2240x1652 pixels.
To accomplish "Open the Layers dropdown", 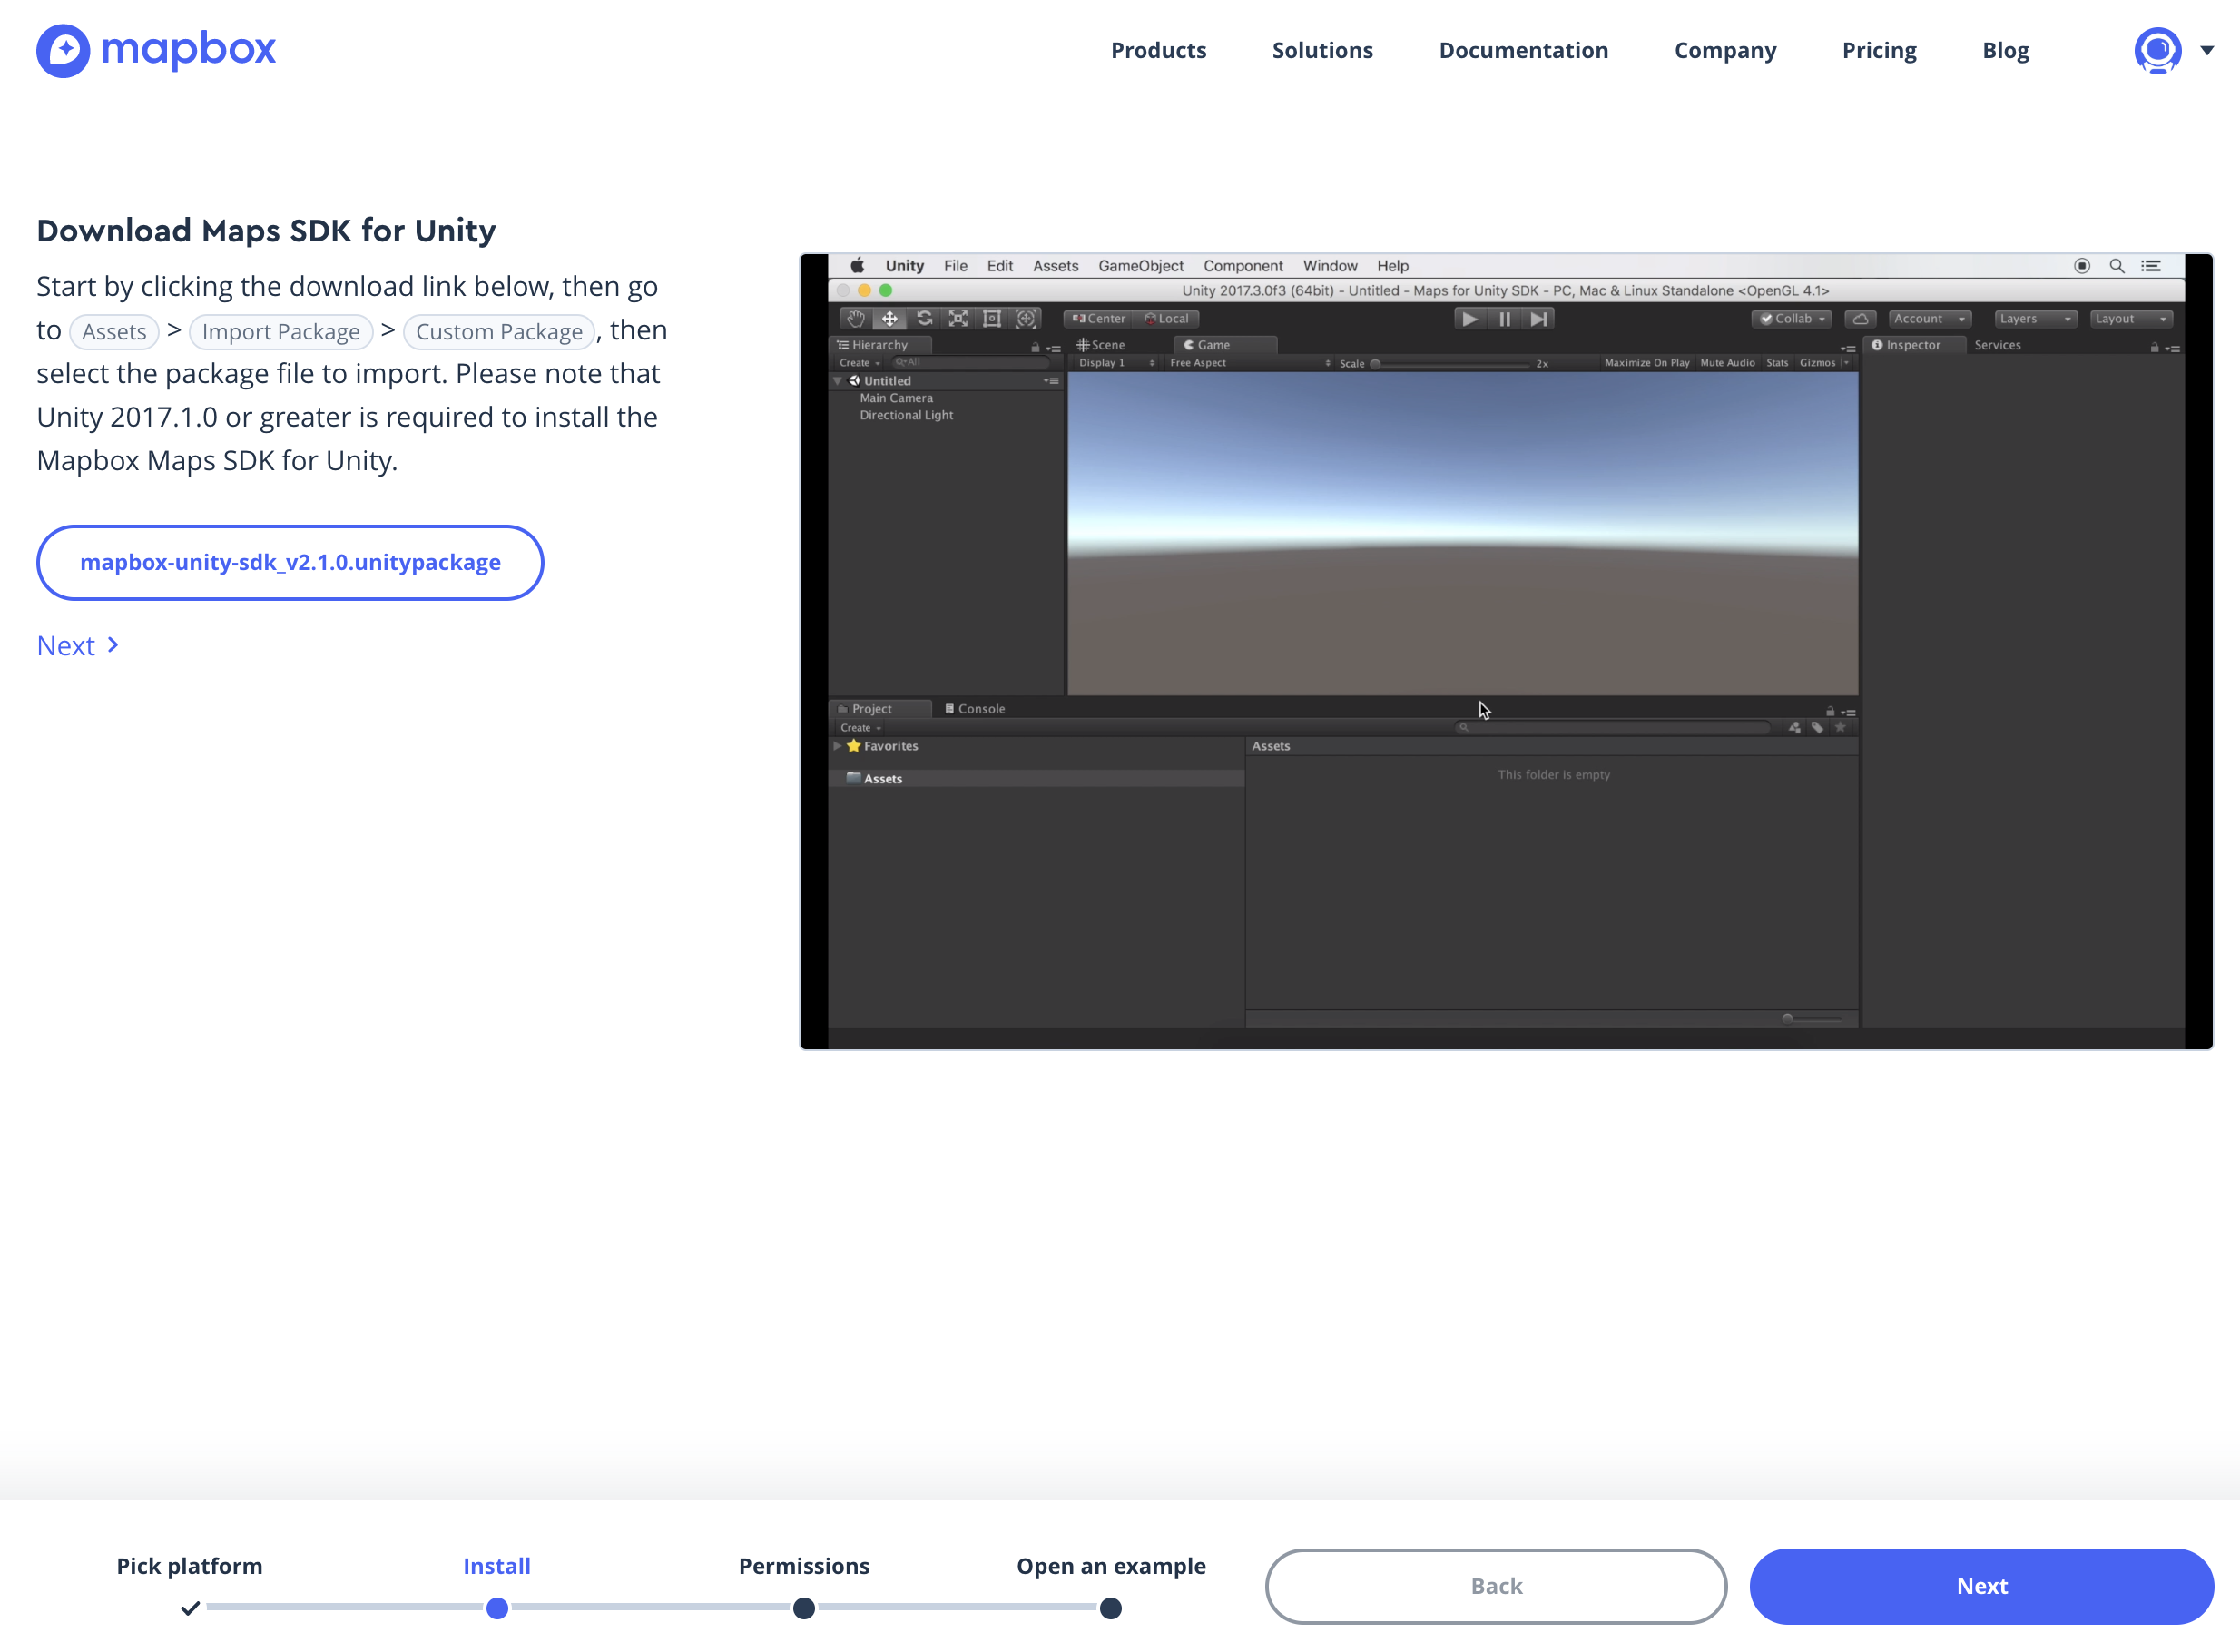I will click(2036, 319).
